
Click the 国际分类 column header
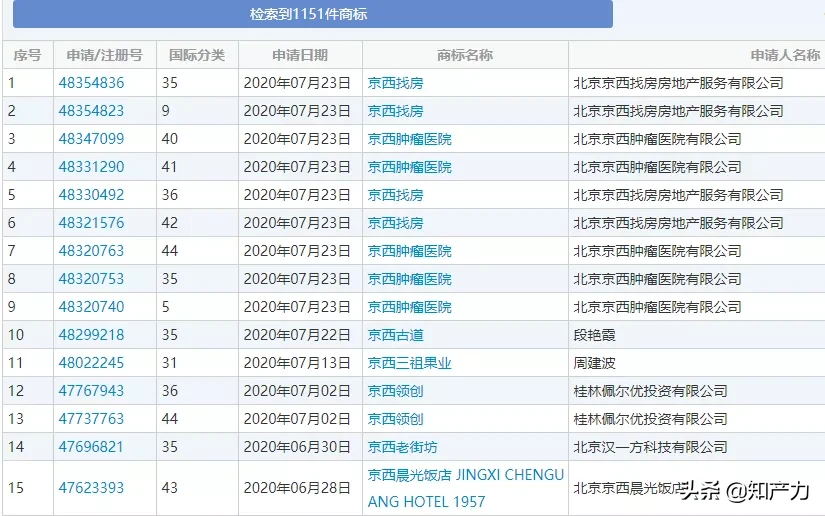coord(197,55)
